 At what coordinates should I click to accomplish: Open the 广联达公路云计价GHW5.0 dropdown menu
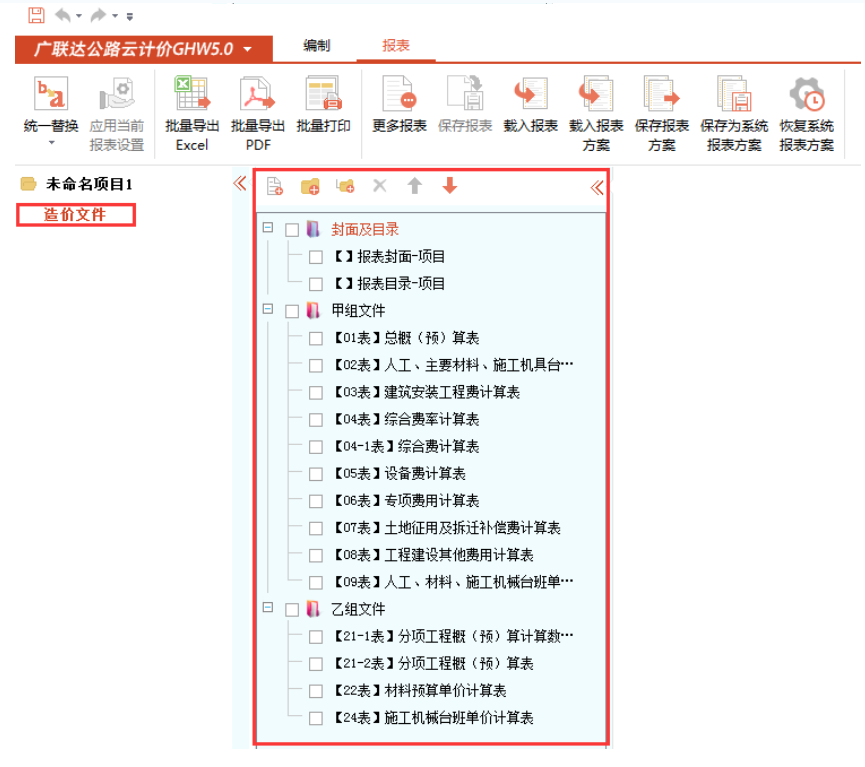(x=247, y=49)
